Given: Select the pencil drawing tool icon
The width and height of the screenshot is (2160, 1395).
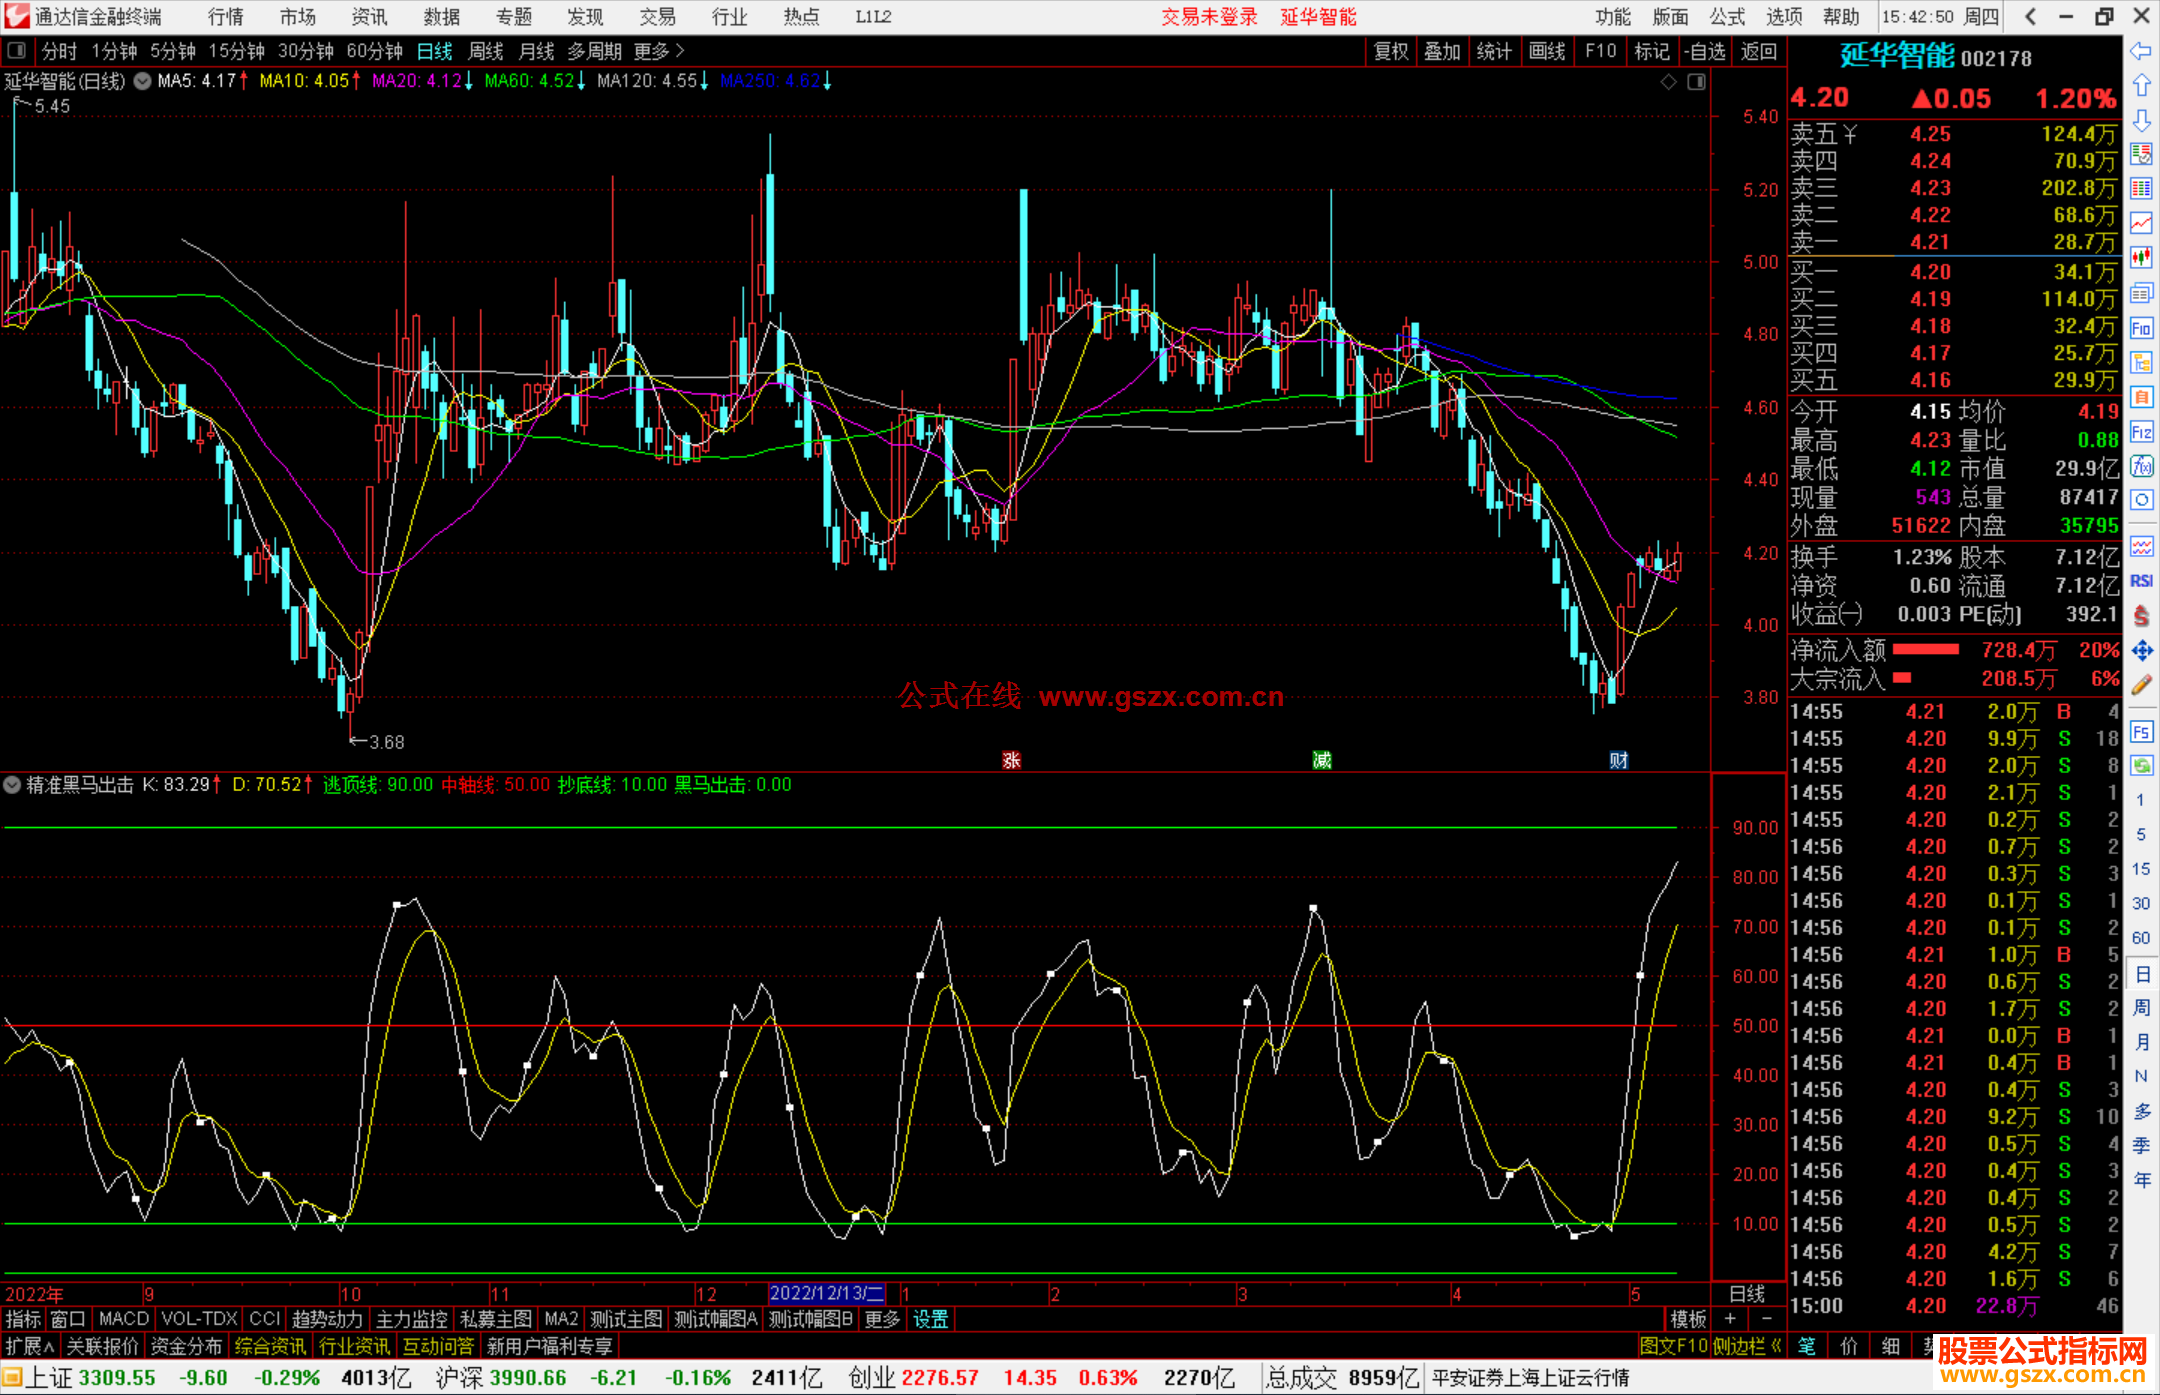Looking at the screenshot, I should pos(2141,686).
